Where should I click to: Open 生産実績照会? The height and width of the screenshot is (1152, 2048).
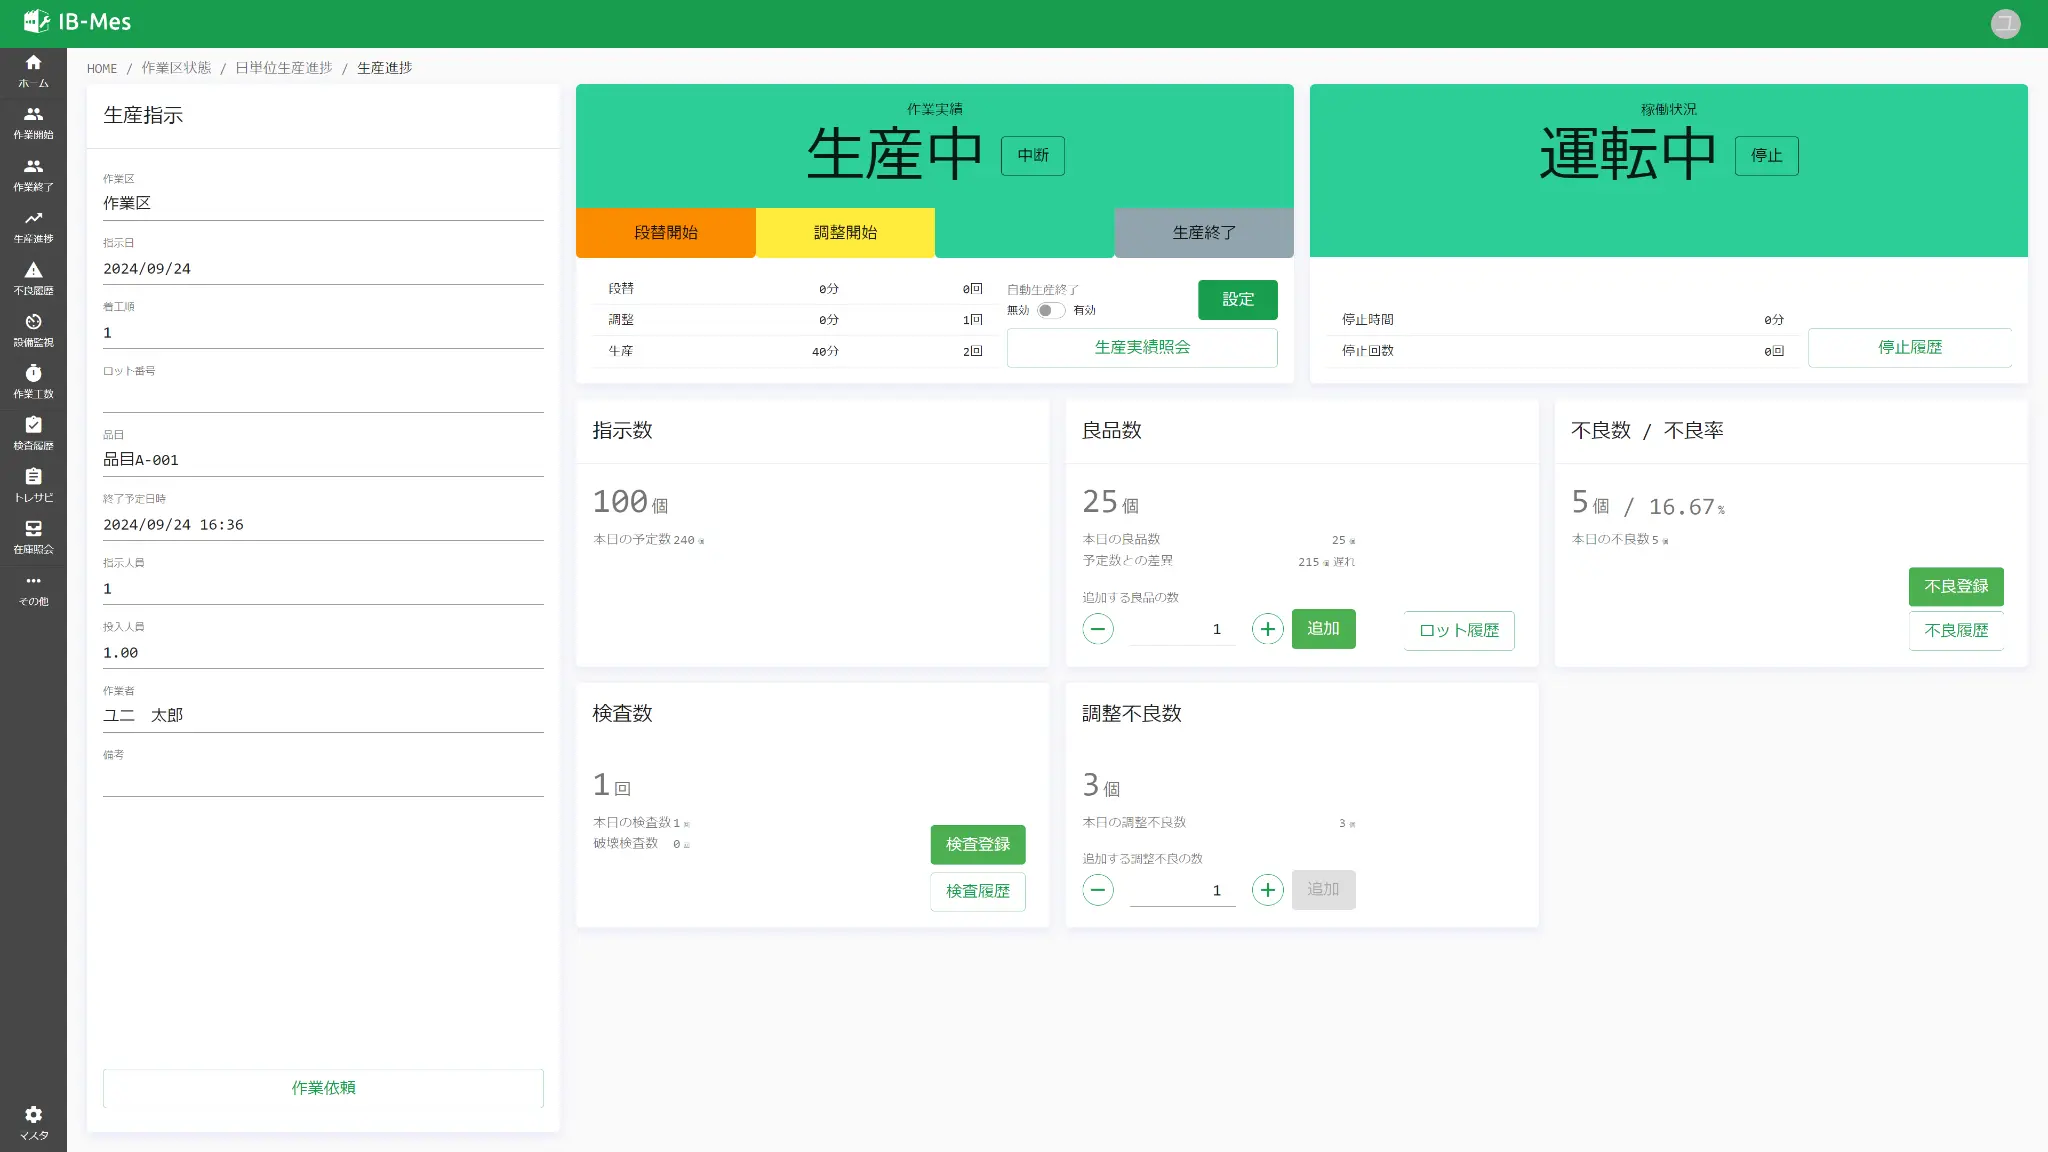(x=1142, y=348)
